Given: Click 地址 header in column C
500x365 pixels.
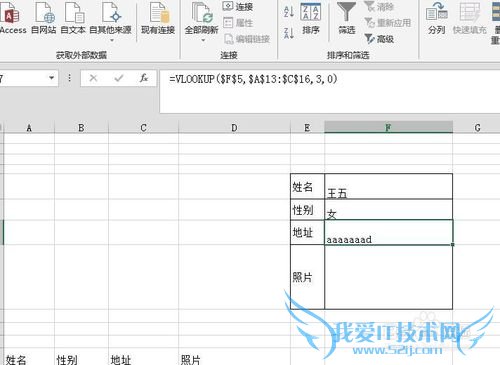Looking at the screenshot, I should tap(121, 360).
